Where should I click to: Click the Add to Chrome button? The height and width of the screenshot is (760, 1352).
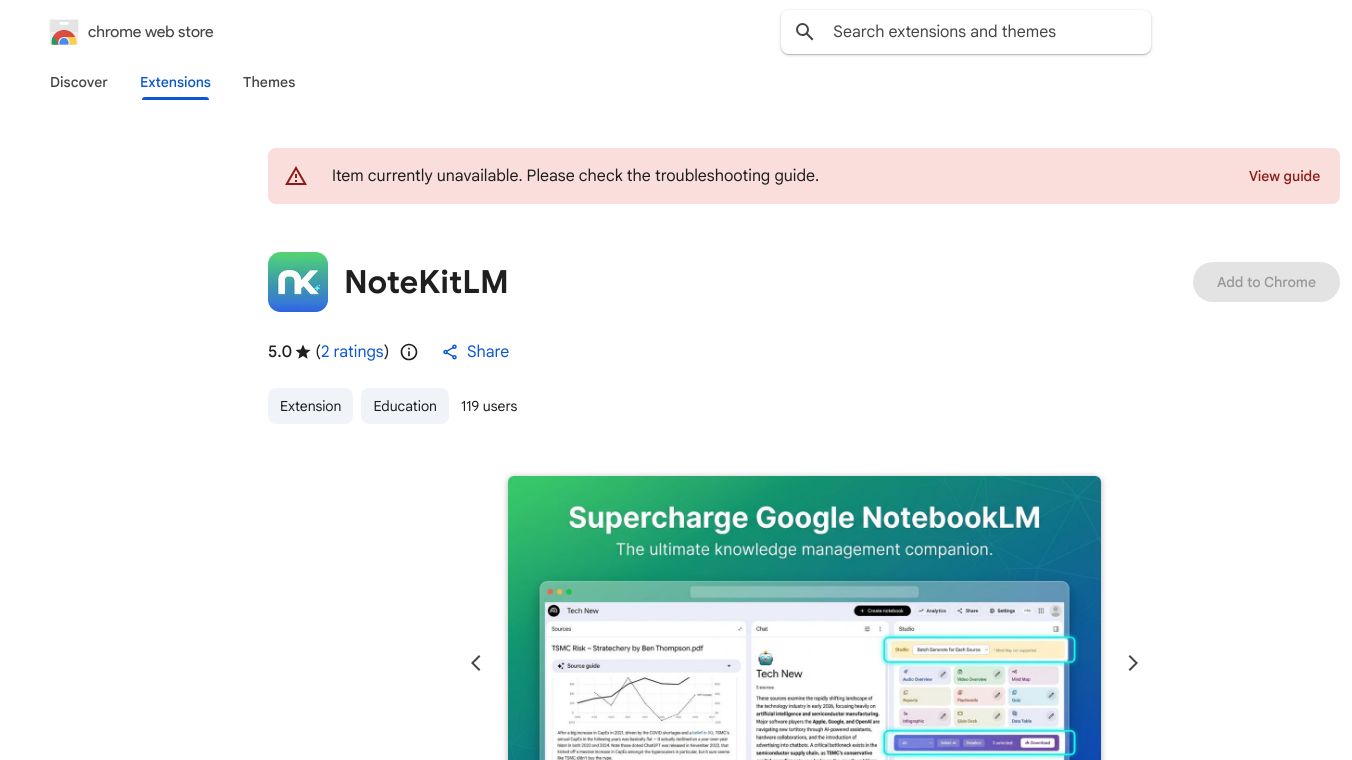coord(1266,282)
